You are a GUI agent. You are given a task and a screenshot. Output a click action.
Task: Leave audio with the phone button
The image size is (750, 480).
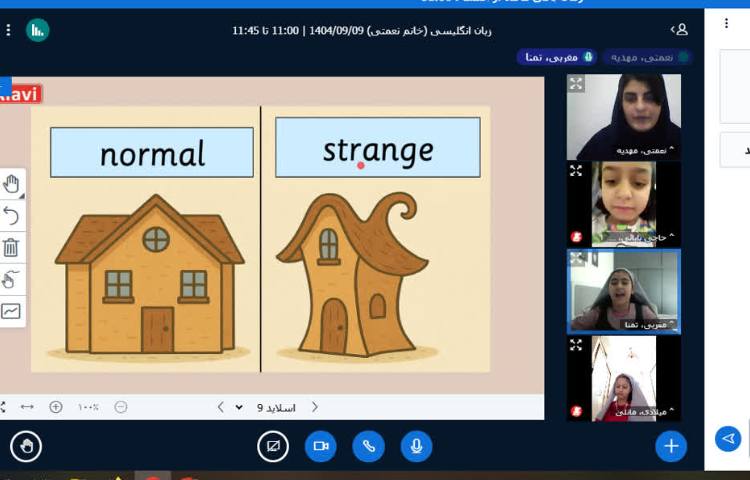coord(369,446)
